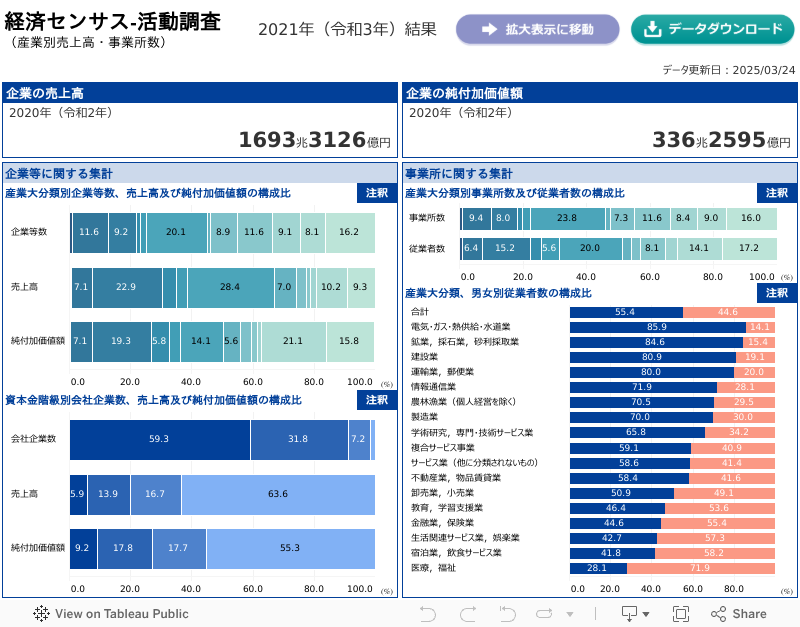800x627 pixels.
Task: Click the Undo arrow in the bottom toolbar
Action: pyautogui.click(x=428, y=614)
